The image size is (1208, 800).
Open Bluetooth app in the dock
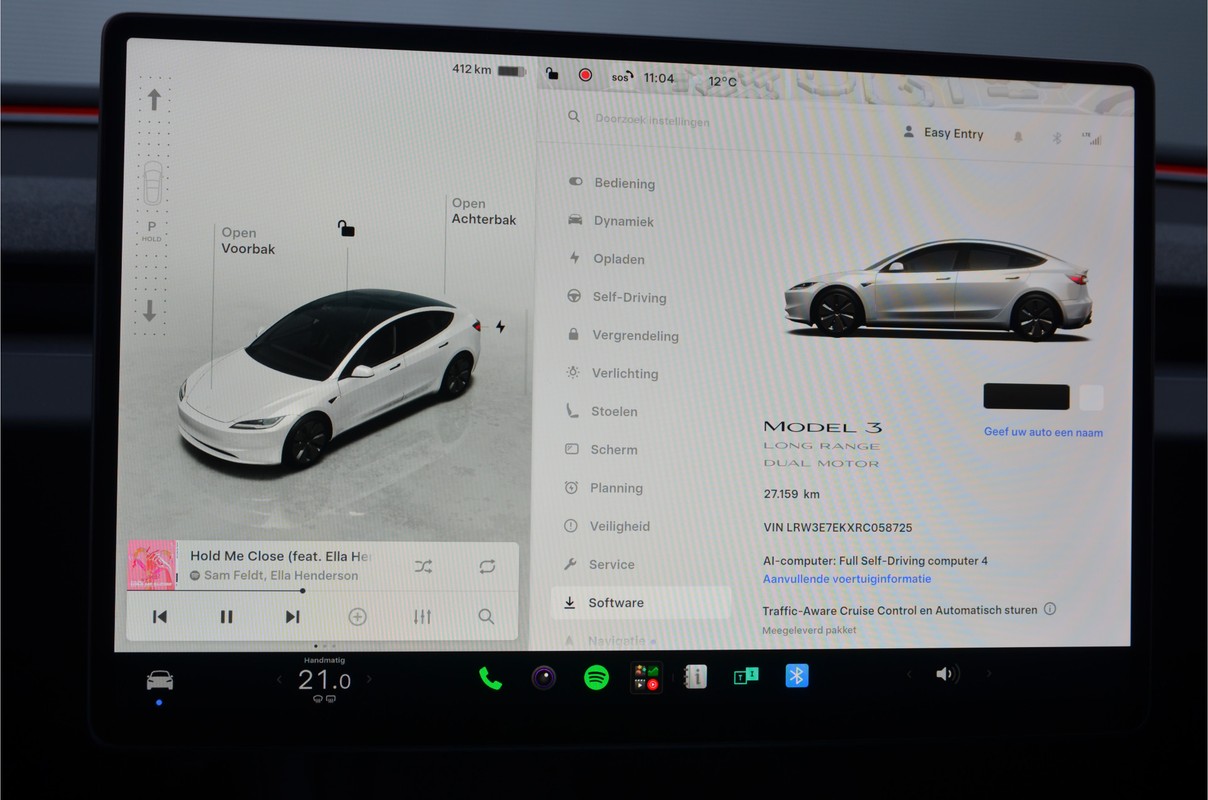click(796, 676)
